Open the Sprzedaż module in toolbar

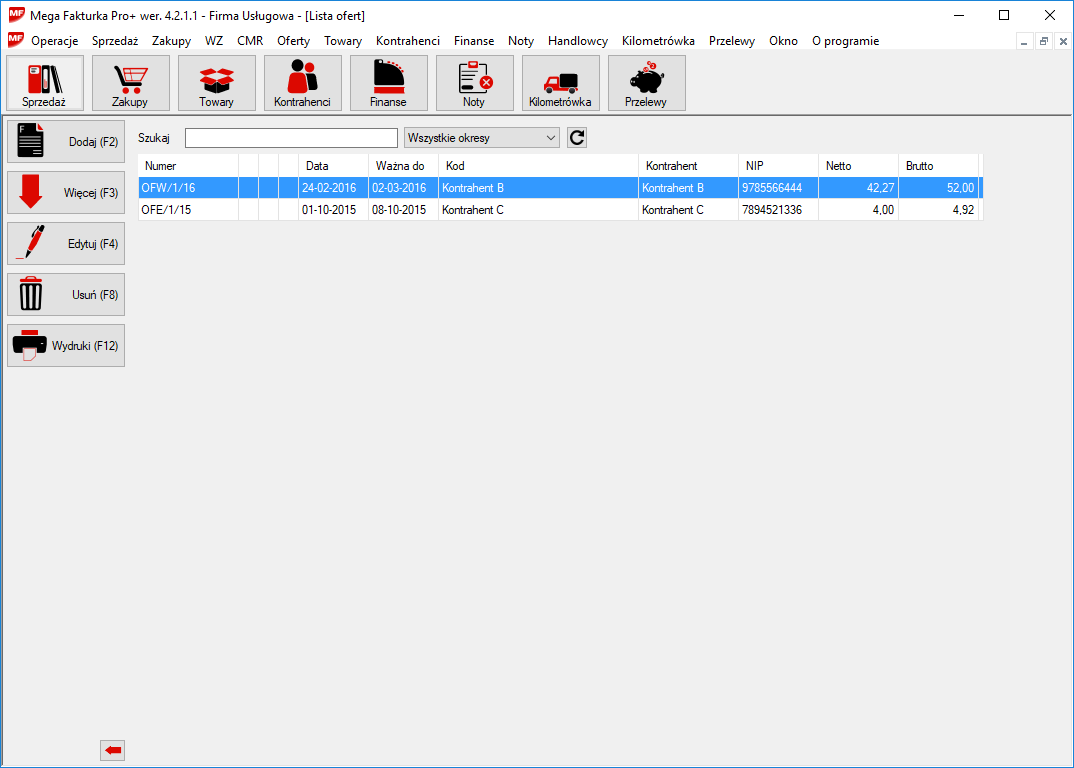[45, 83]
